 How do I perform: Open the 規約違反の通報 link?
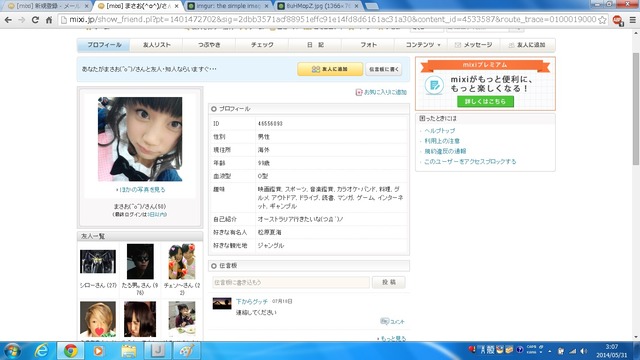click(445, 151)
